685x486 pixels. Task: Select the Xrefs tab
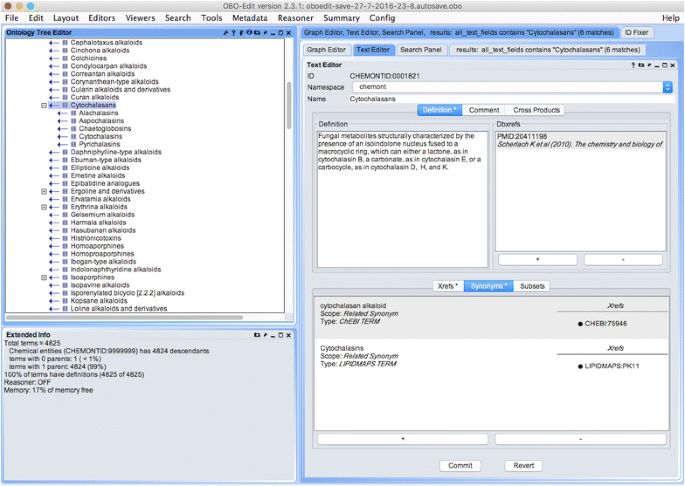447,286
